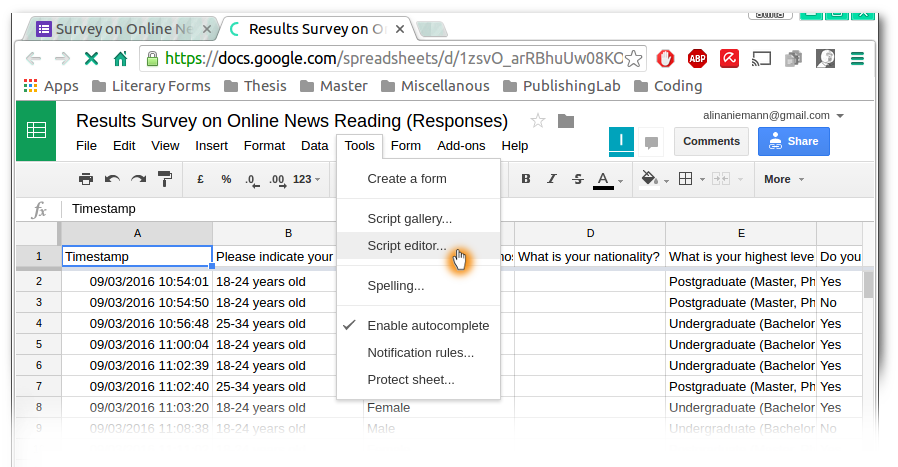Toggle Enable autocomplete option
This screenshot has width=898, height=467.
click(x=418, y=325)
